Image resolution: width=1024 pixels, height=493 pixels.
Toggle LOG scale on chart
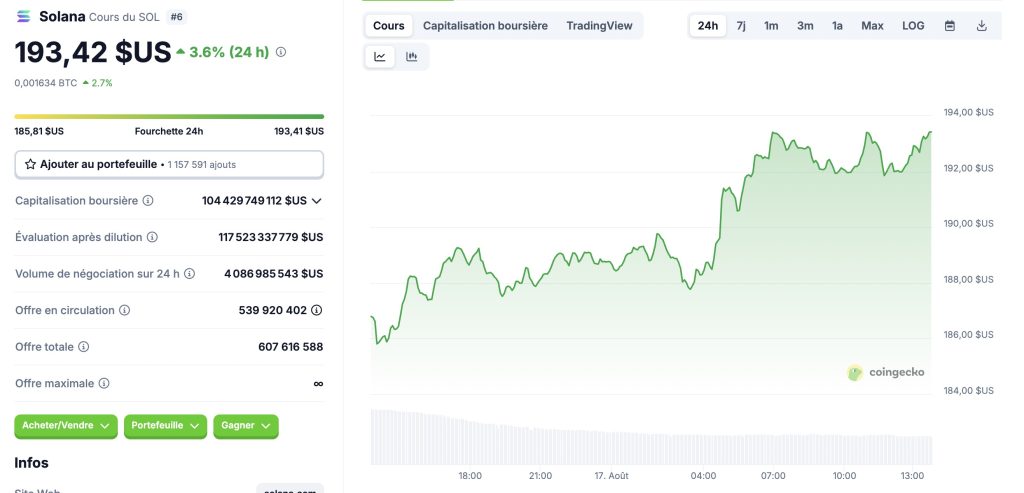point(913,26)
